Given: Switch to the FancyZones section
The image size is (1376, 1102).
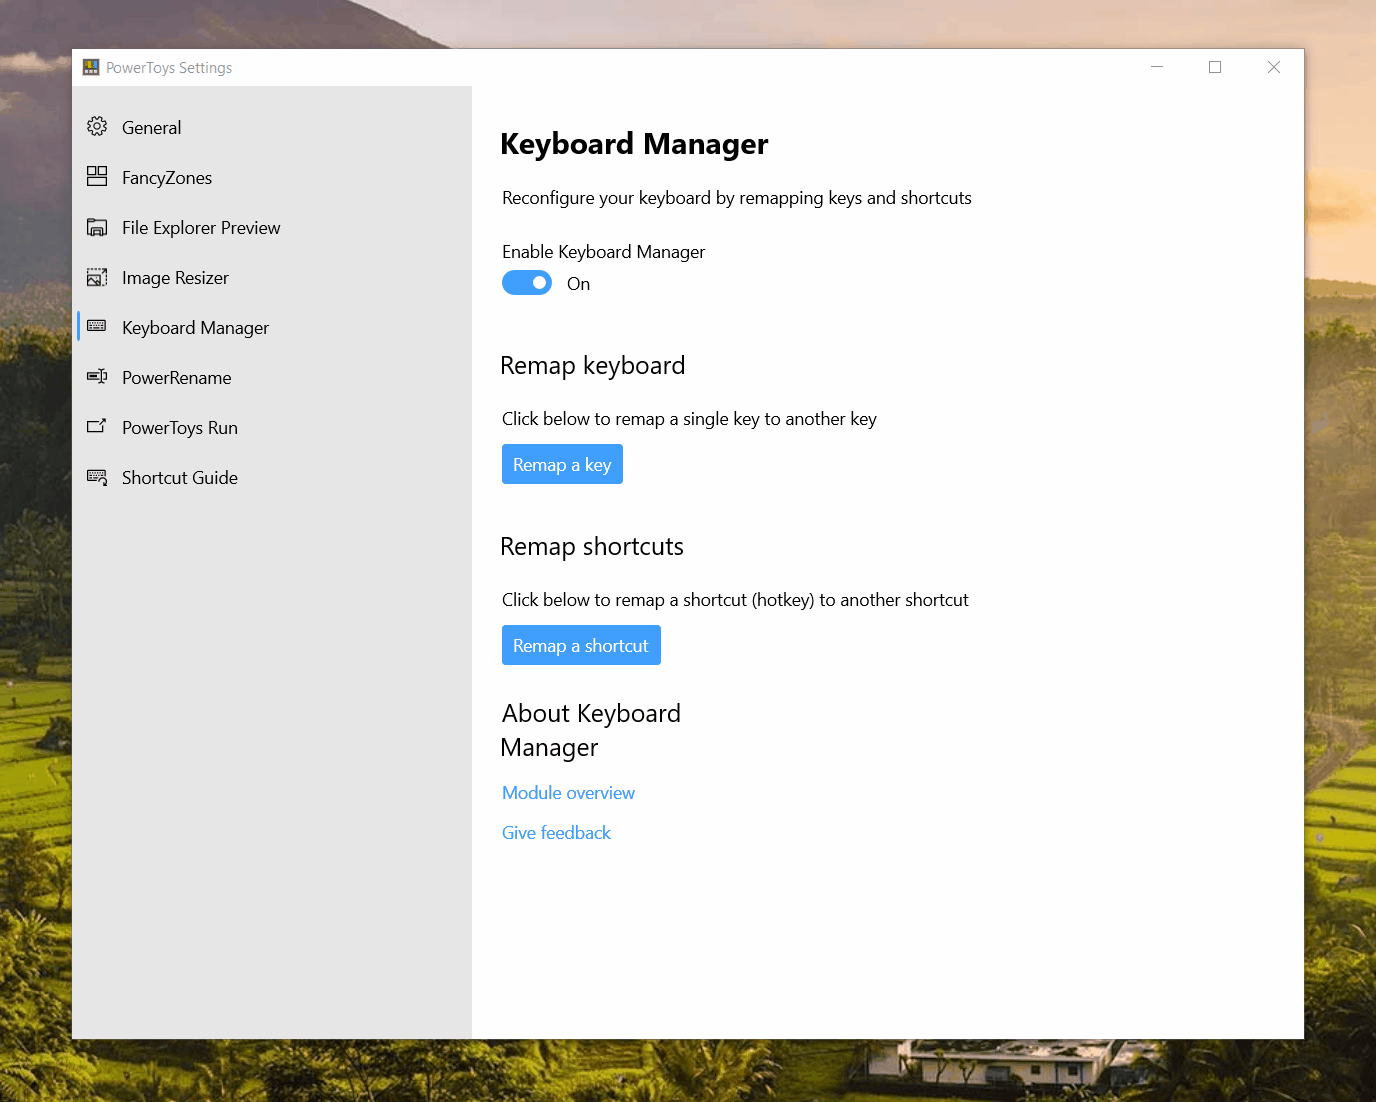Looking at the screenshot, I should 167,178.
